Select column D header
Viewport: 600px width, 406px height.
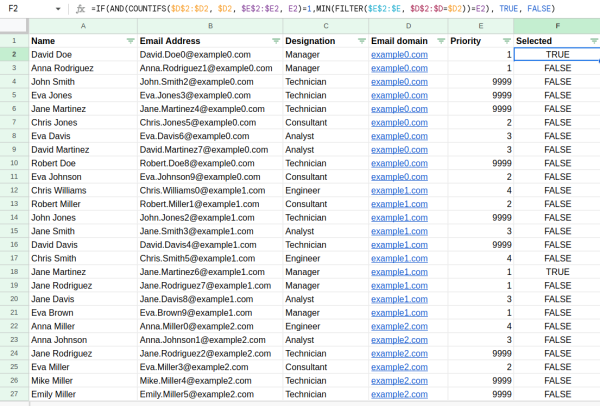[x=408, y=26]
